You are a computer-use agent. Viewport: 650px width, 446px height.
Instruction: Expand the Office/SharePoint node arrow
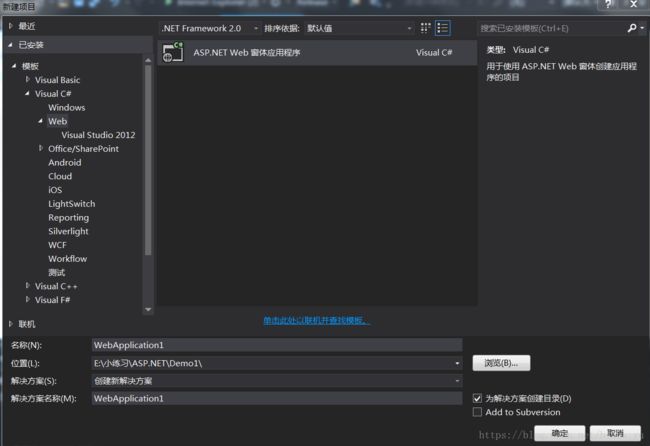[41, 148]
